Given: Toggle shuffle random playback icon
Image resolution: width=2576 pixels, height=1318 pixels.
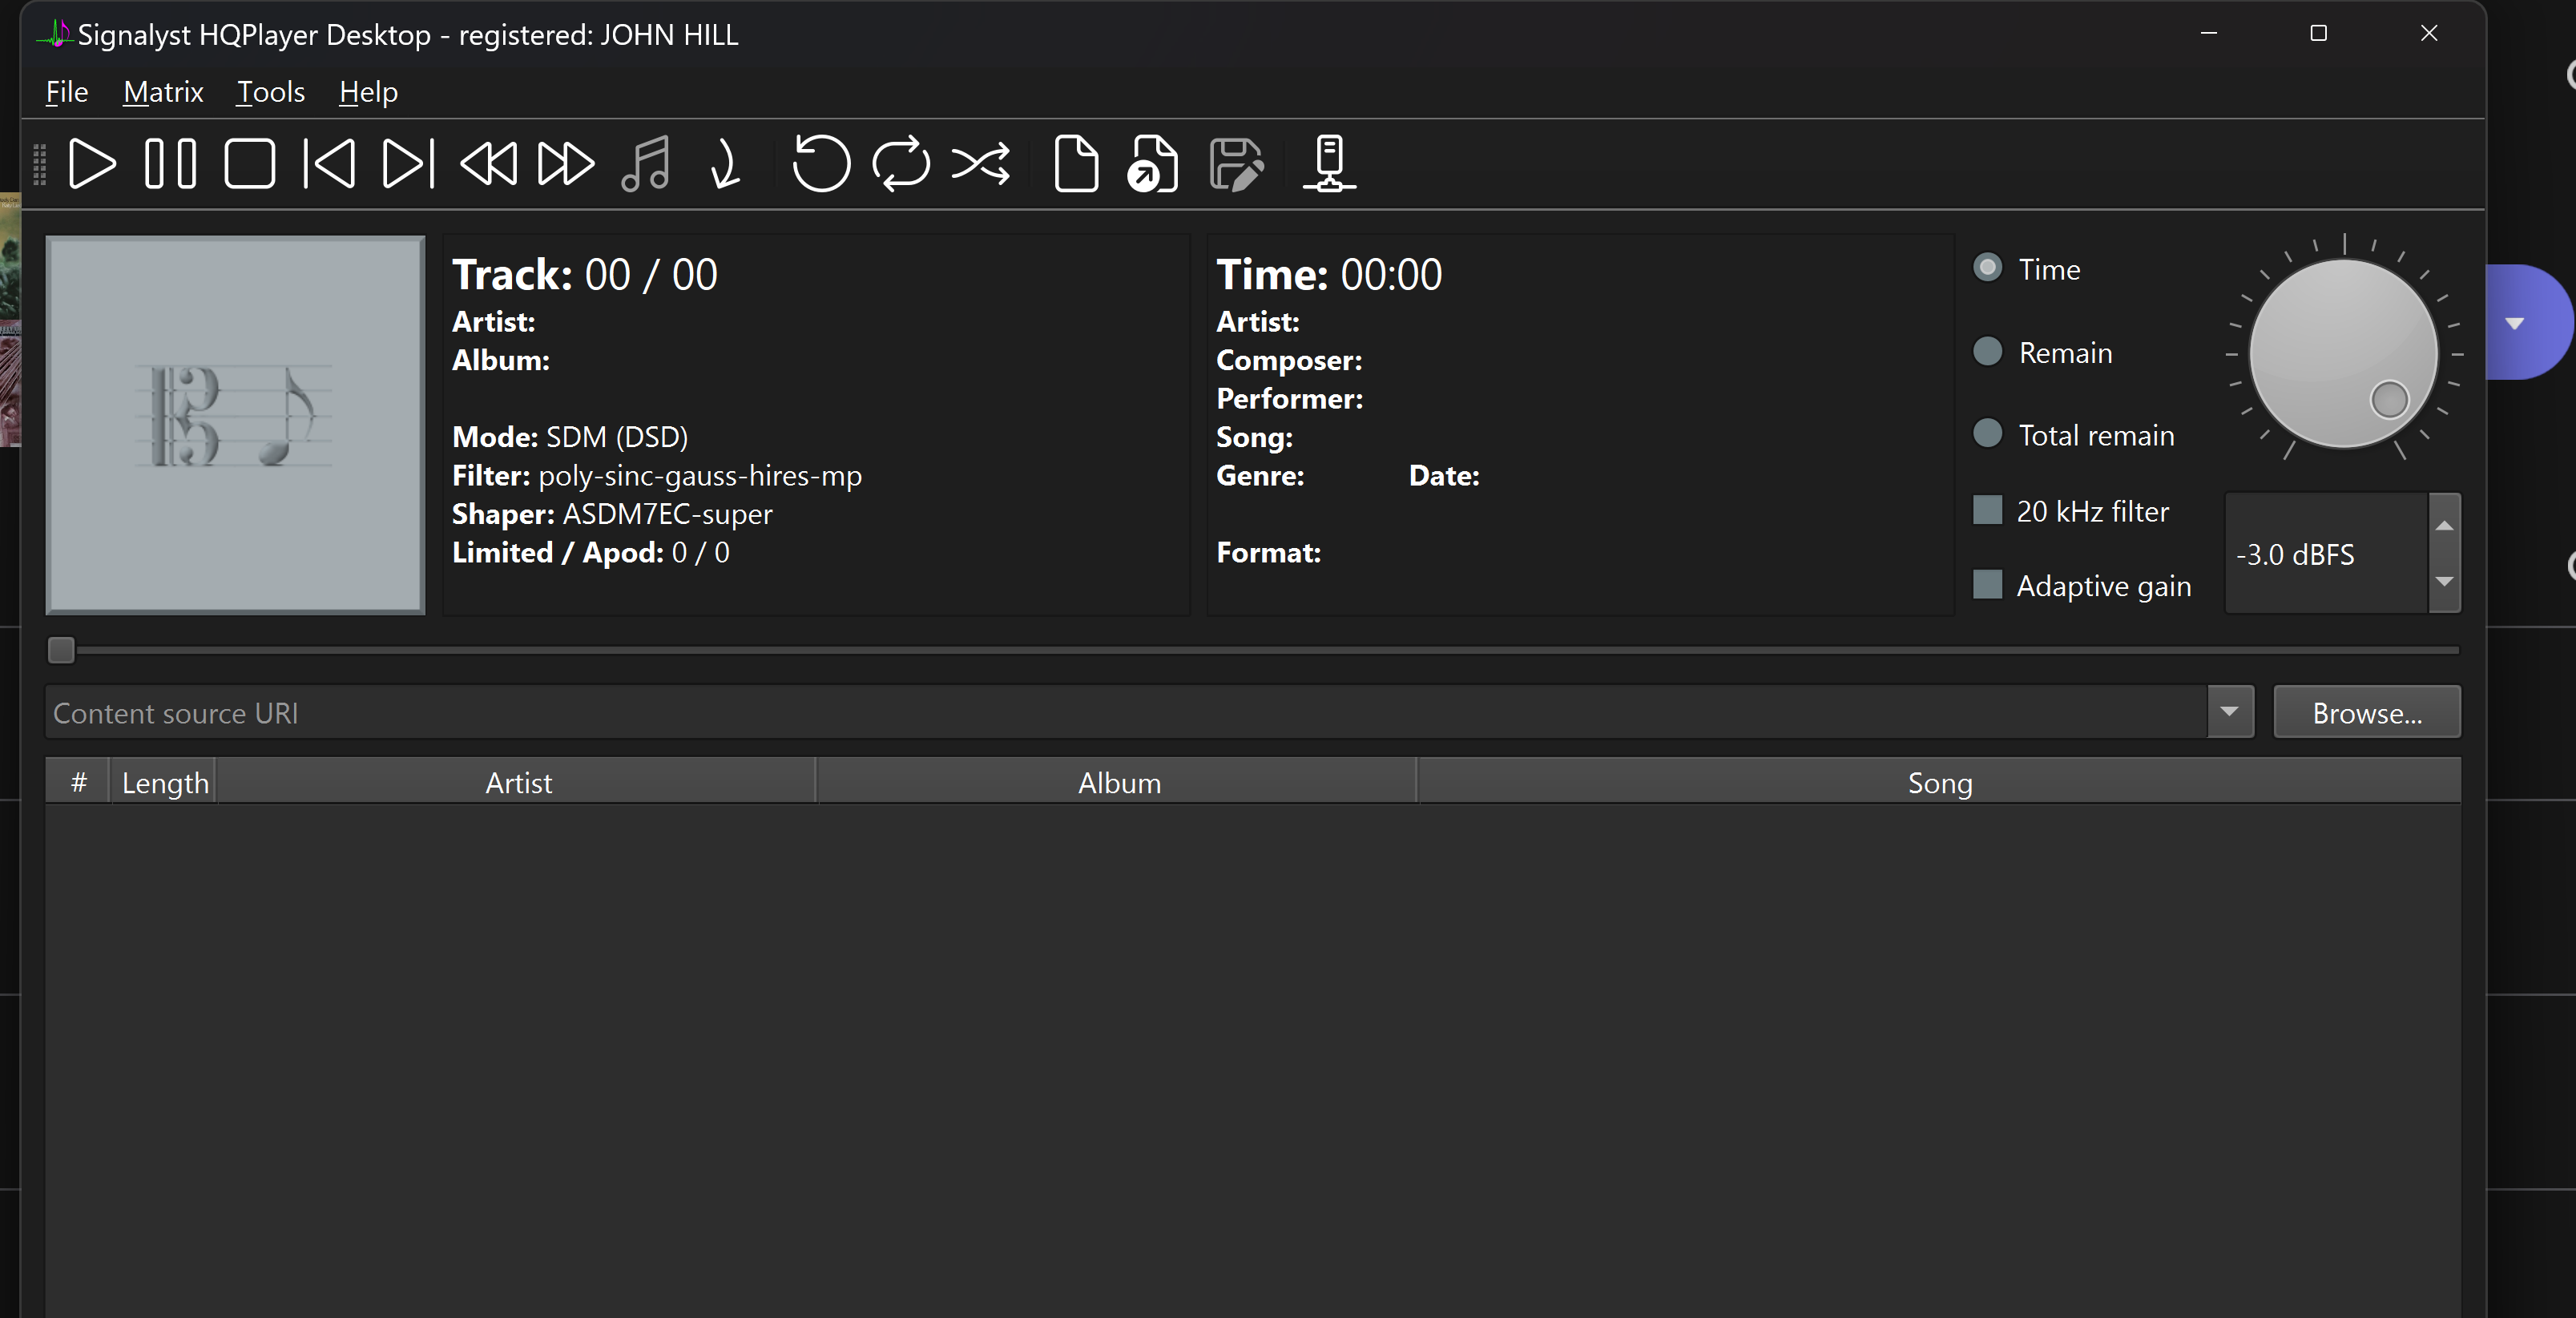Looking at the screenshot, I should [x=981, y=164].
